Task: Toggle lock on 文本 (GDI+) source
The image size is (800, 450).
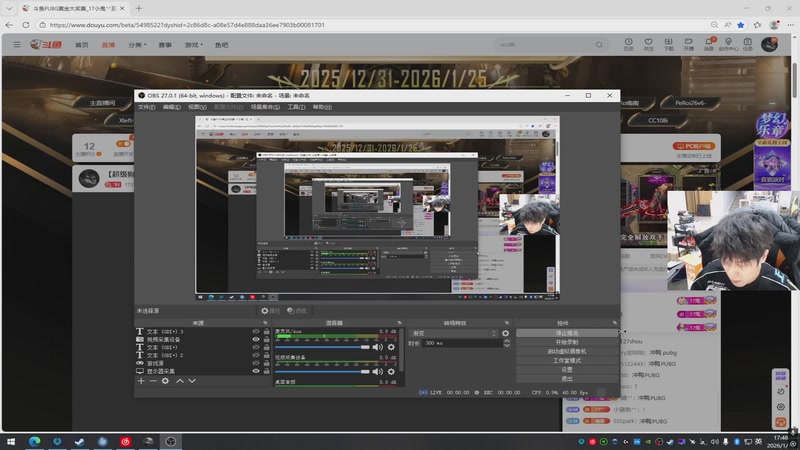Action: pos(266,347)
